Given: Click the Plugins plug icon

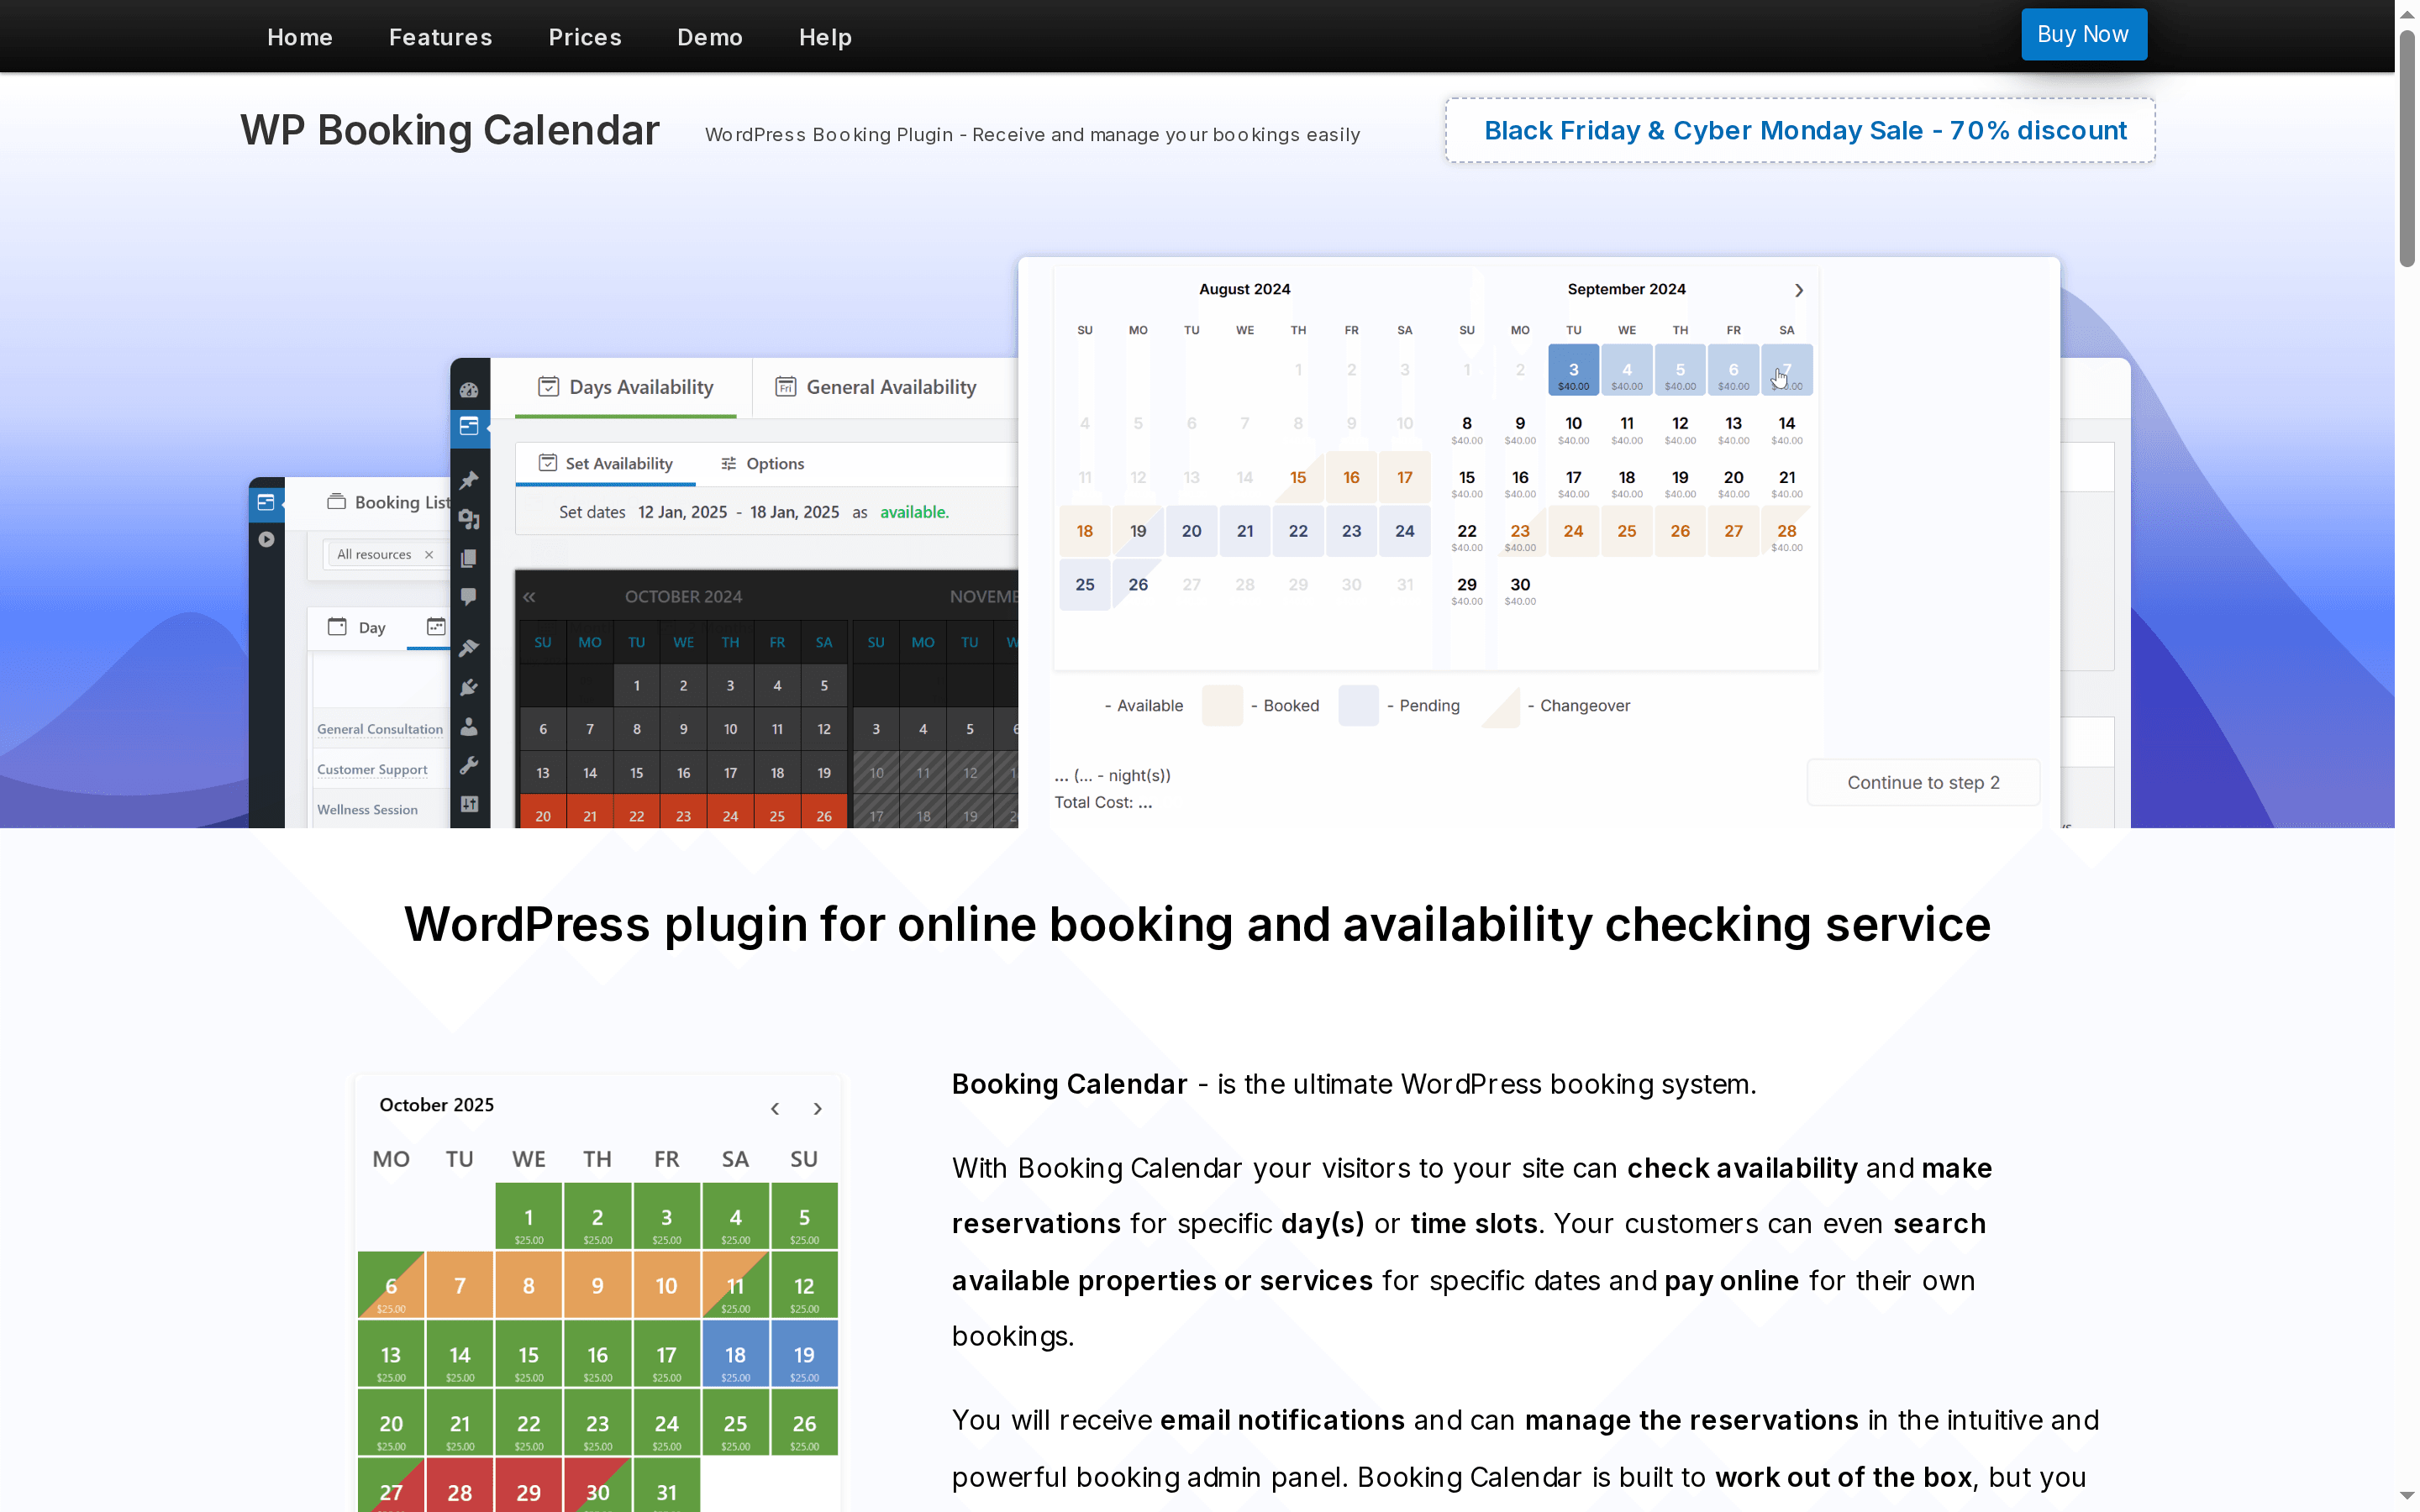Looking at the screenshot, I should click(470, 687).
